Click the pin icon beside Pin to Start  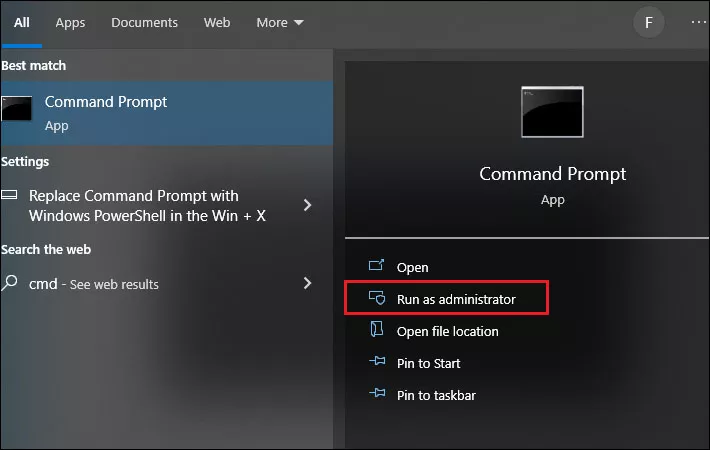tap(377, 361)
